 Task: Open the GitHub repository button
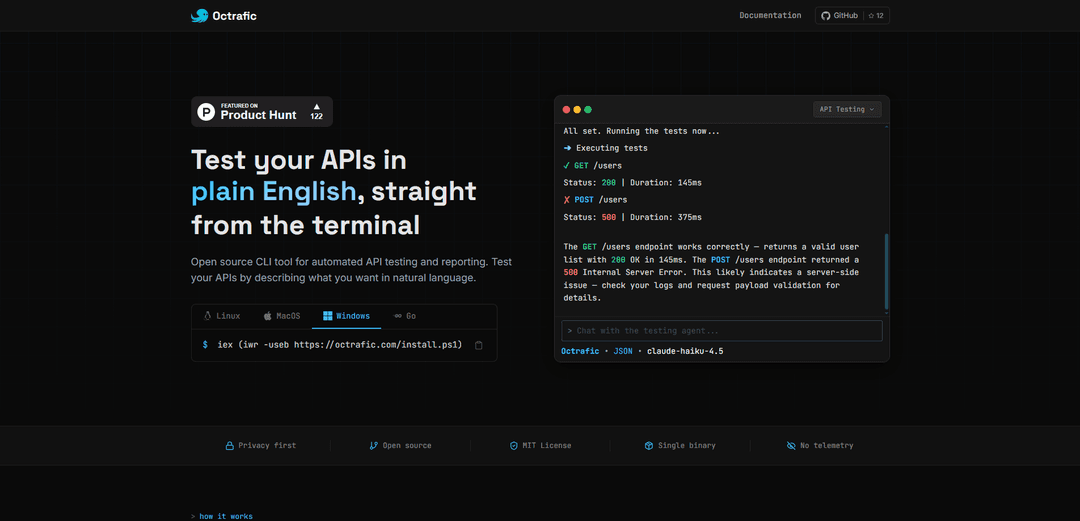pos(838,16)
